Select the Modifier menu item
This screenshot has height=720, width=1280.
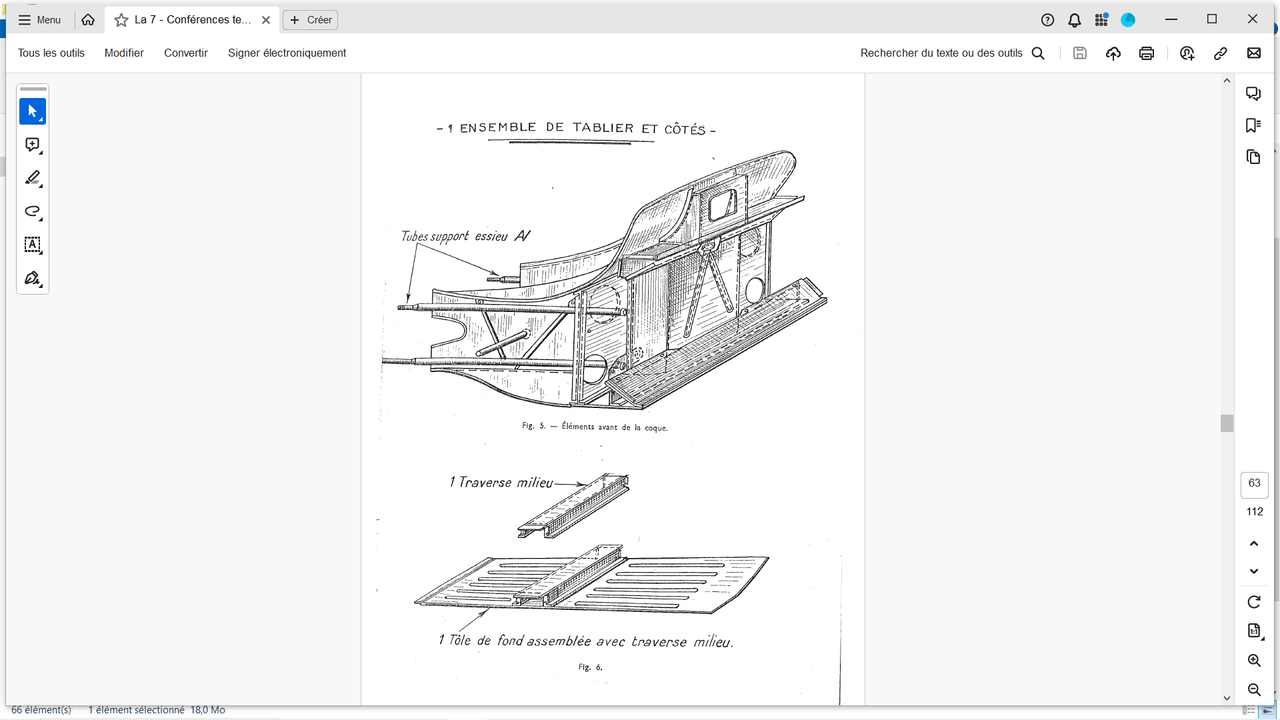(124, 53)
